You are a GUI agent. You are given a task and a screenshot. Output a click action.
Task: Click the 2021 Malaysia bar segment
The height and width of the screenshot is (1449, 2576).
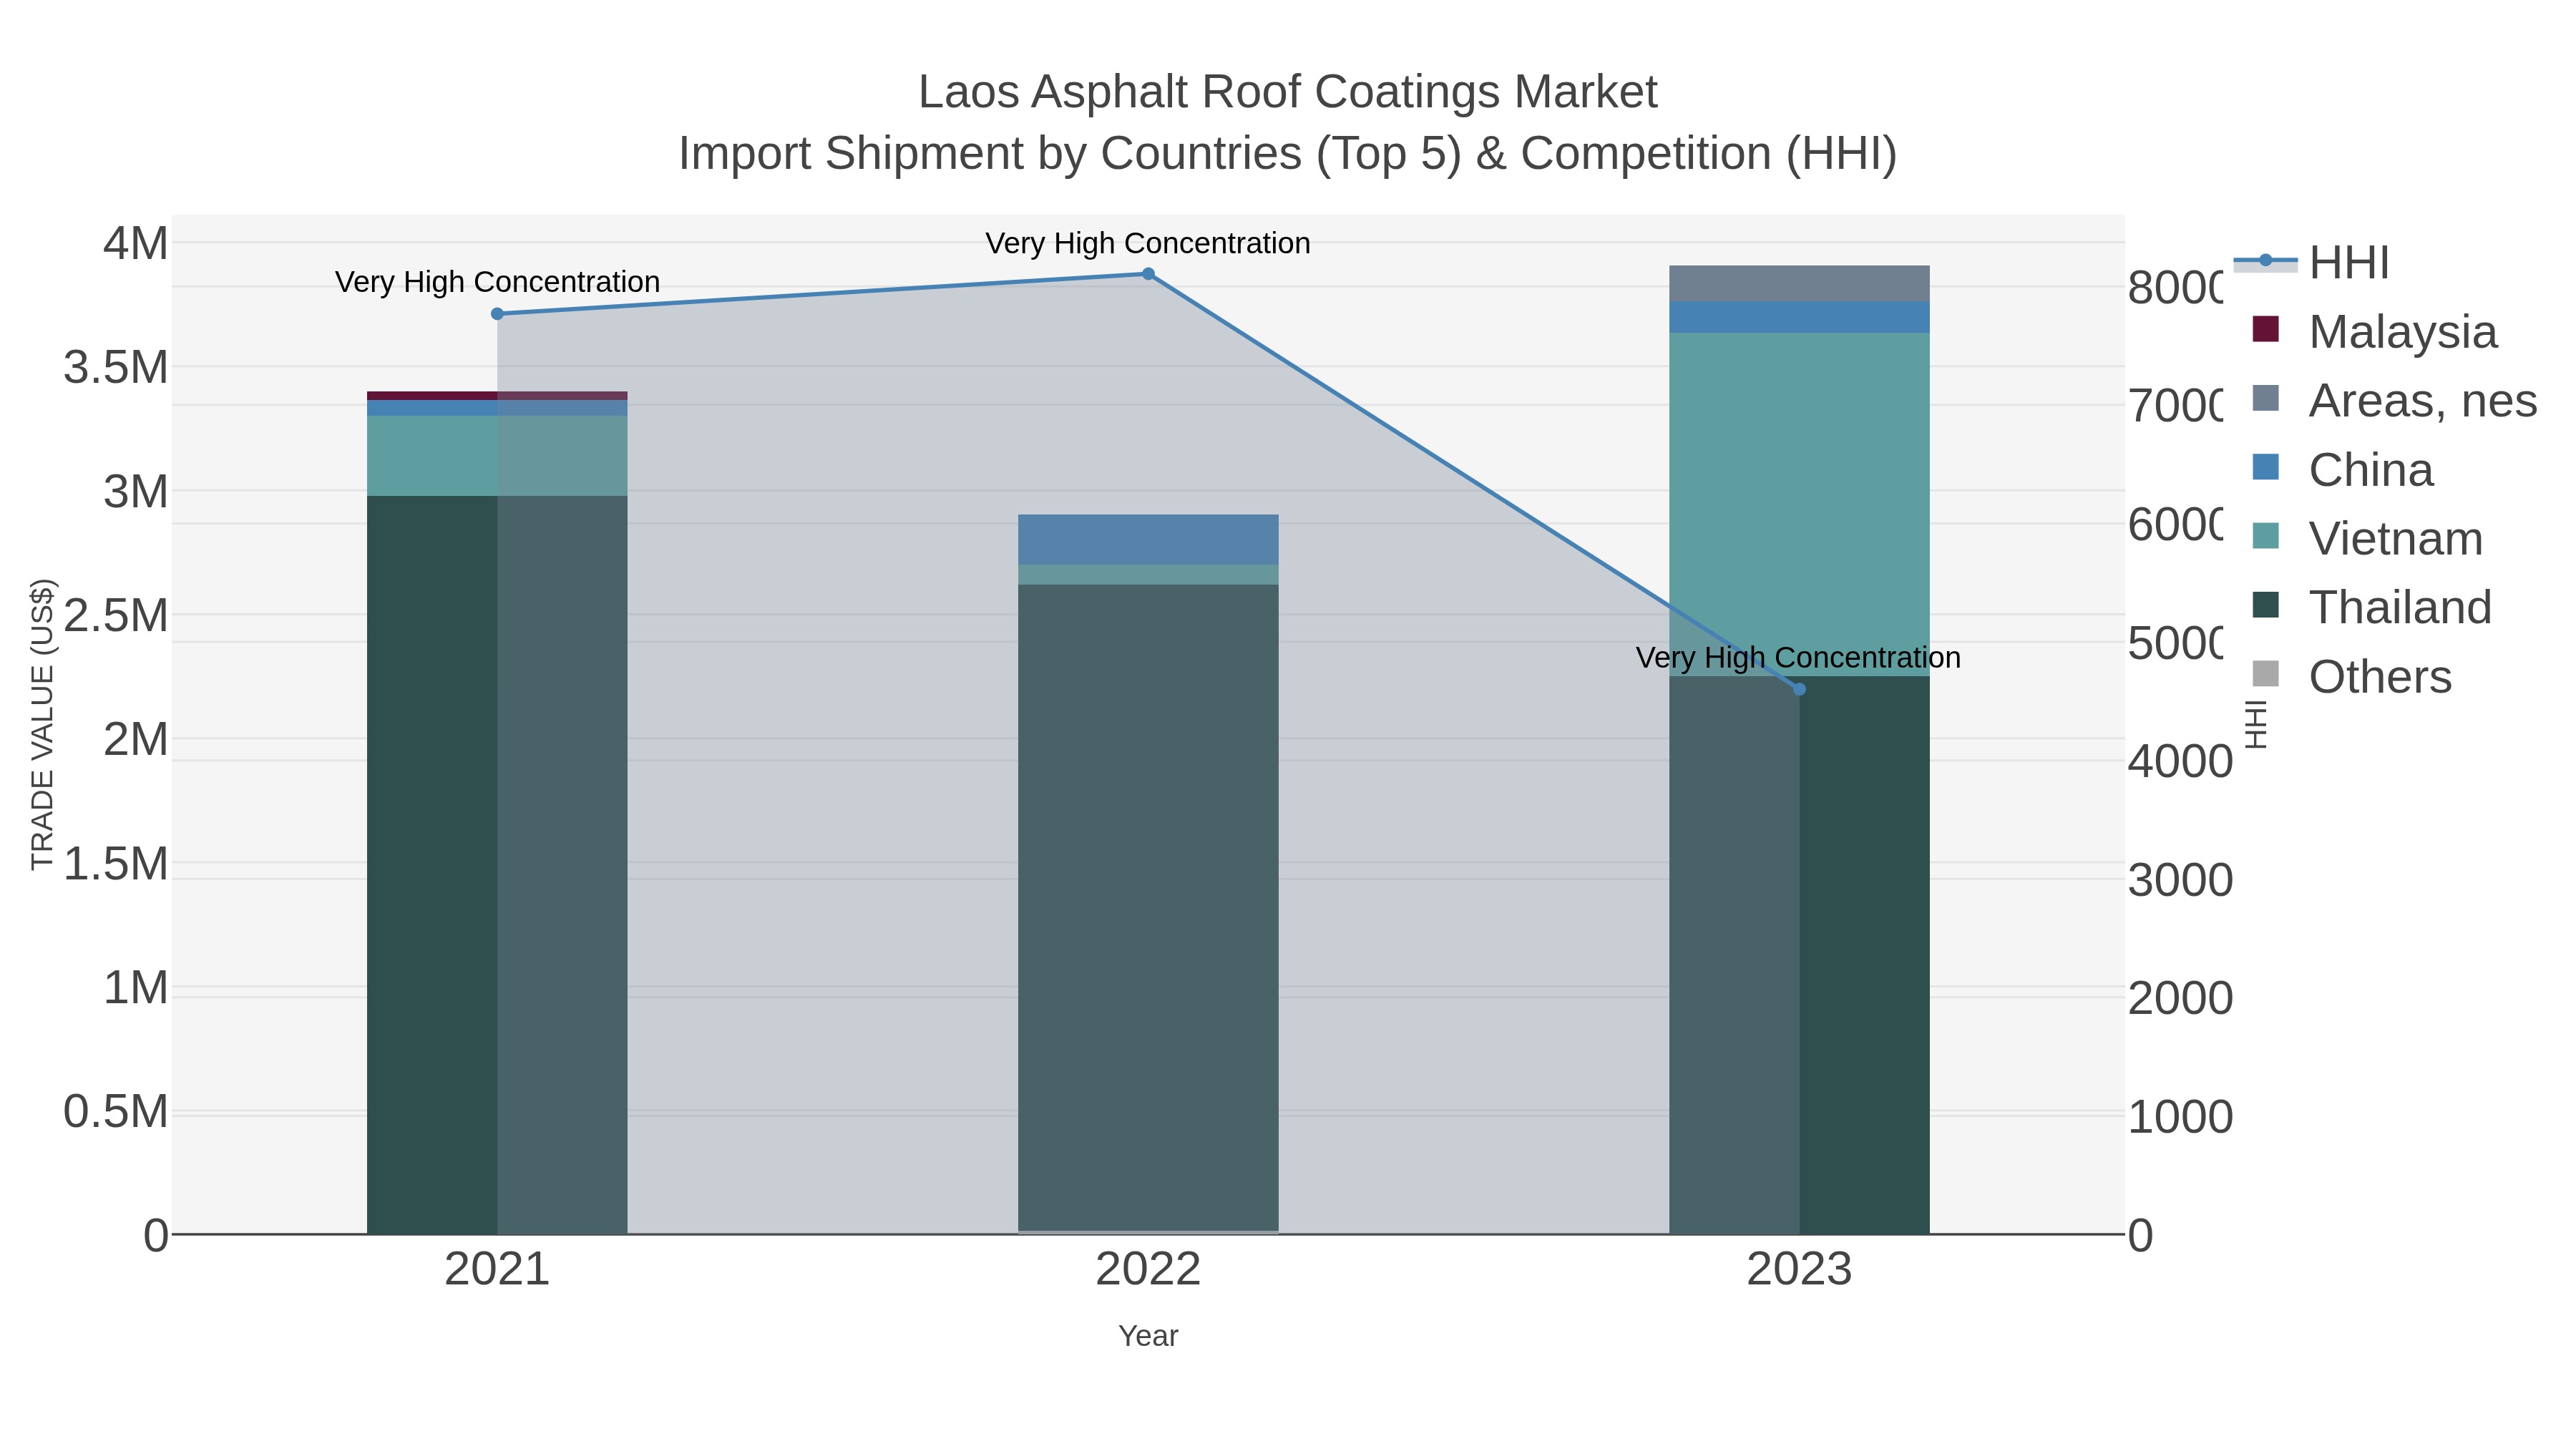pos(497,396)
